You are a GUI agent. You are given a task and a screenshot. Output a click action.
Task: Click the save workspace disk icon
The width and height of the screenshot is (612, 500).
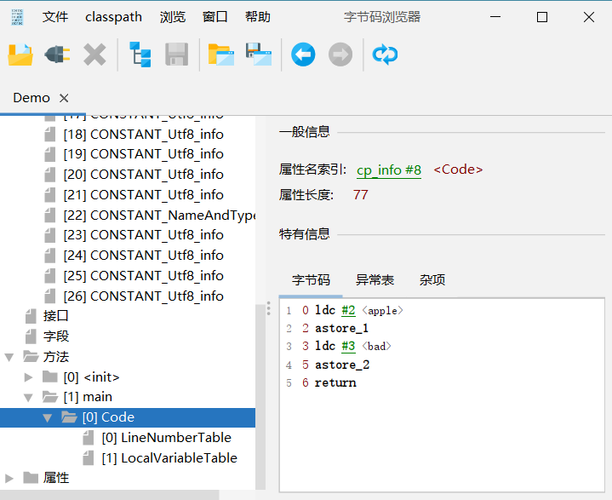click(x=258, y=54)
